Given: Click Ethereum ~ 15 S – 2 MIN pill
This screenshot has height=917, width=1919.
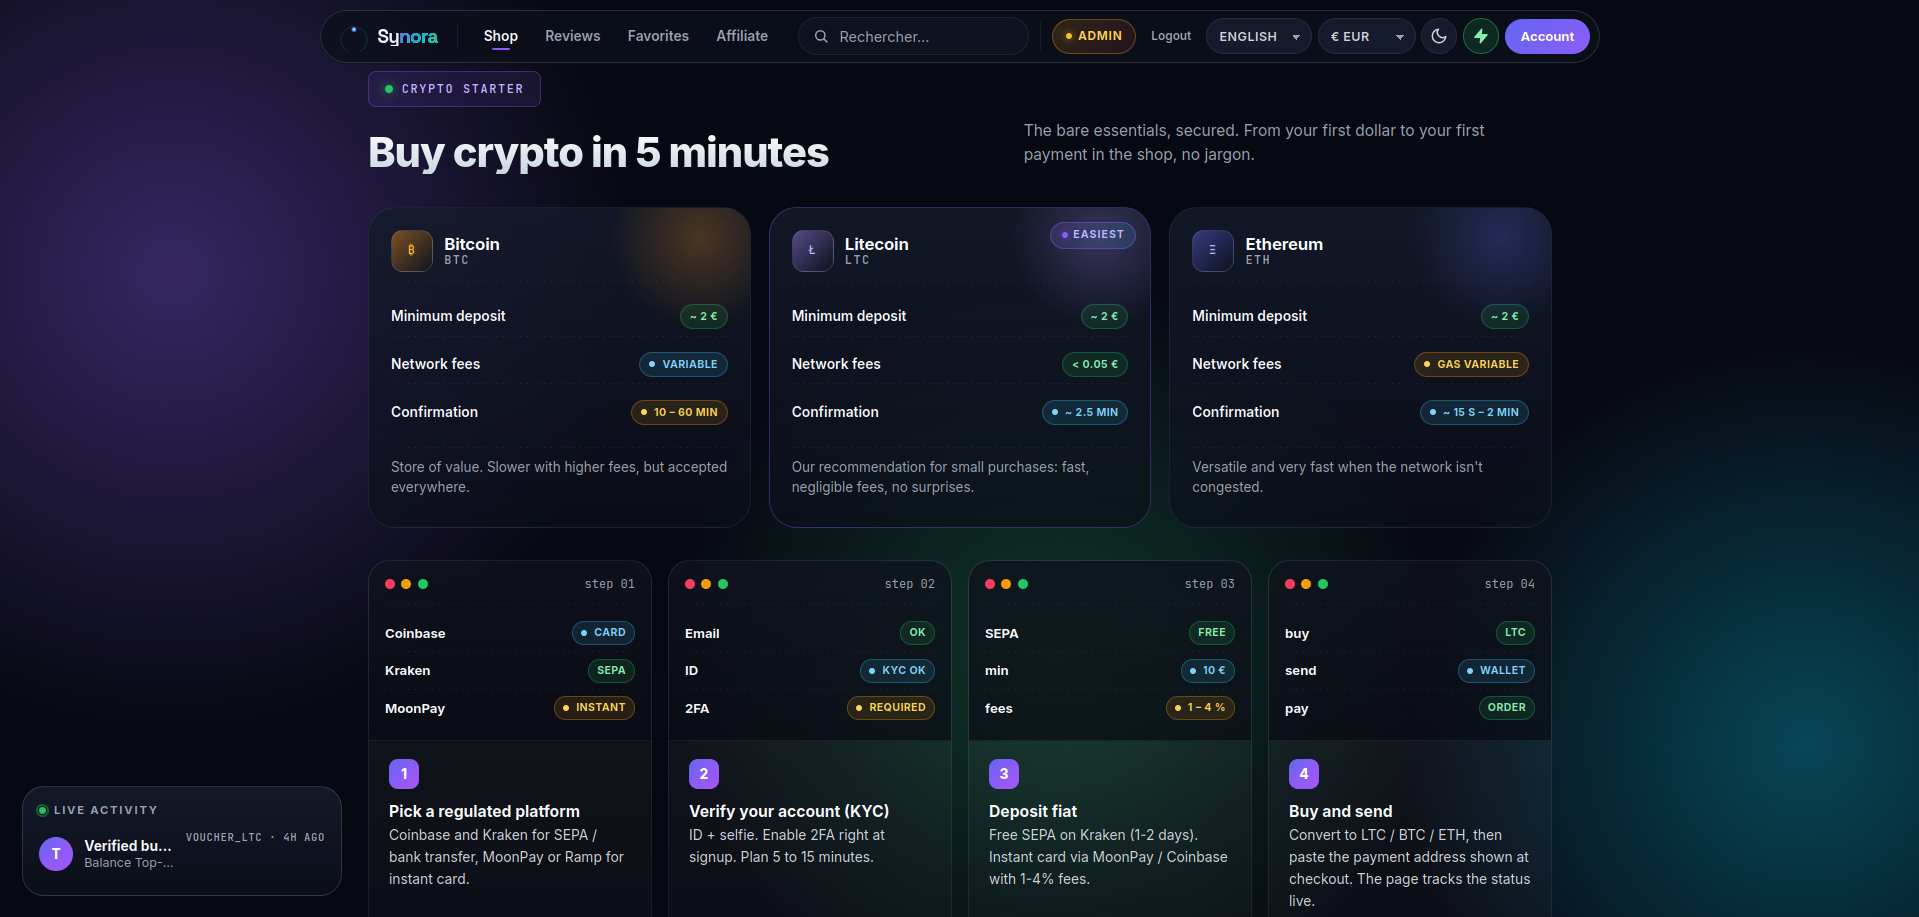Looking at the screenshot, I should [1474, 412].
